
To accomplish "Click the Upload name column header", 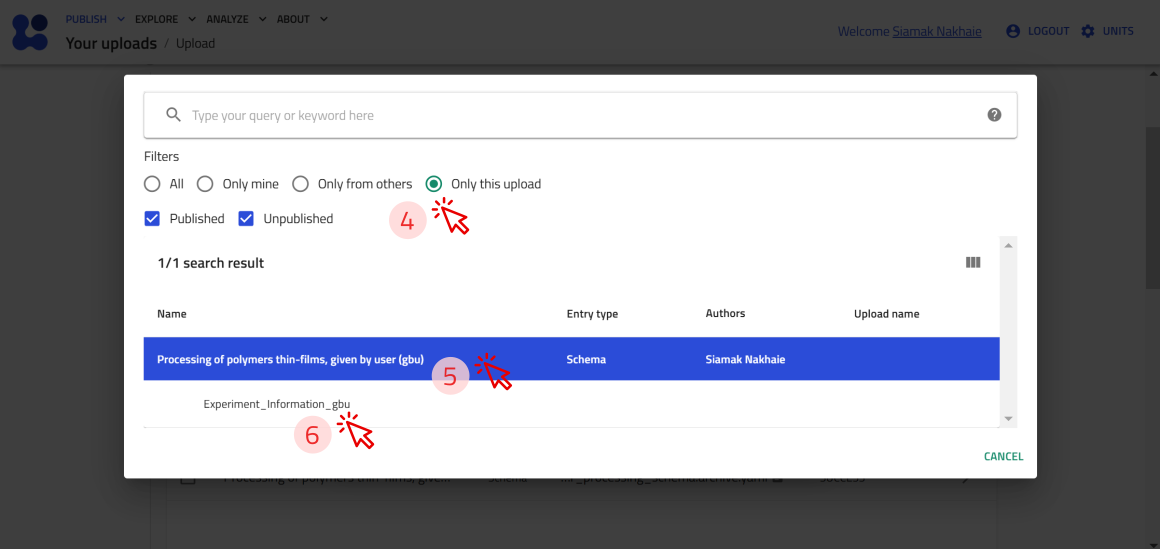I will pyautogui.click(x=886, y=314).
